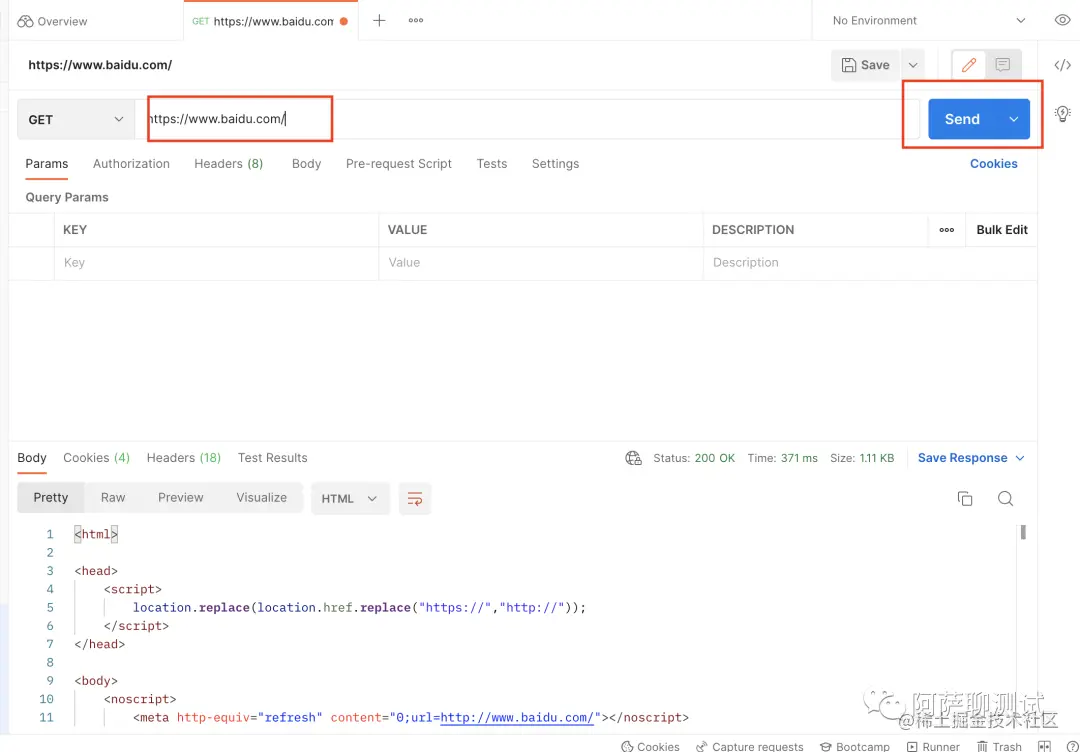The height and width of the screenshot is (752, 1080).
Task: Click the network globe icon near Status
Action: click(x=633, y=459)
